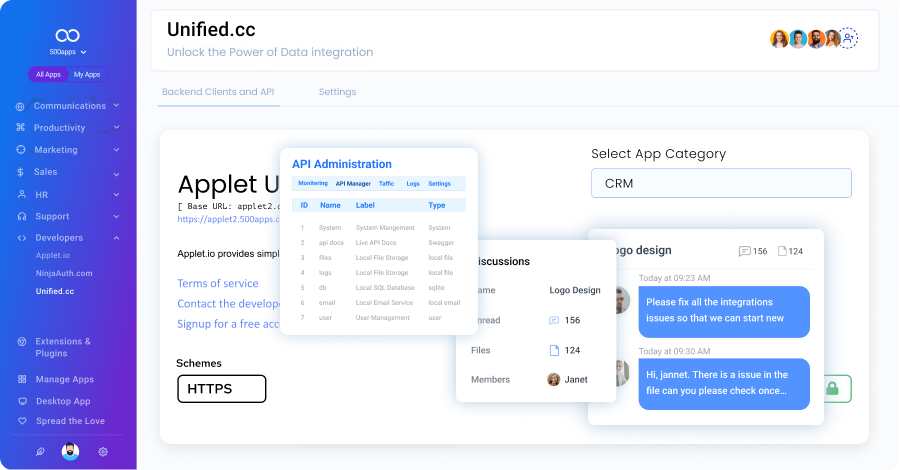Open the Settings tab
900x470 pixels.
pos(337,92)
